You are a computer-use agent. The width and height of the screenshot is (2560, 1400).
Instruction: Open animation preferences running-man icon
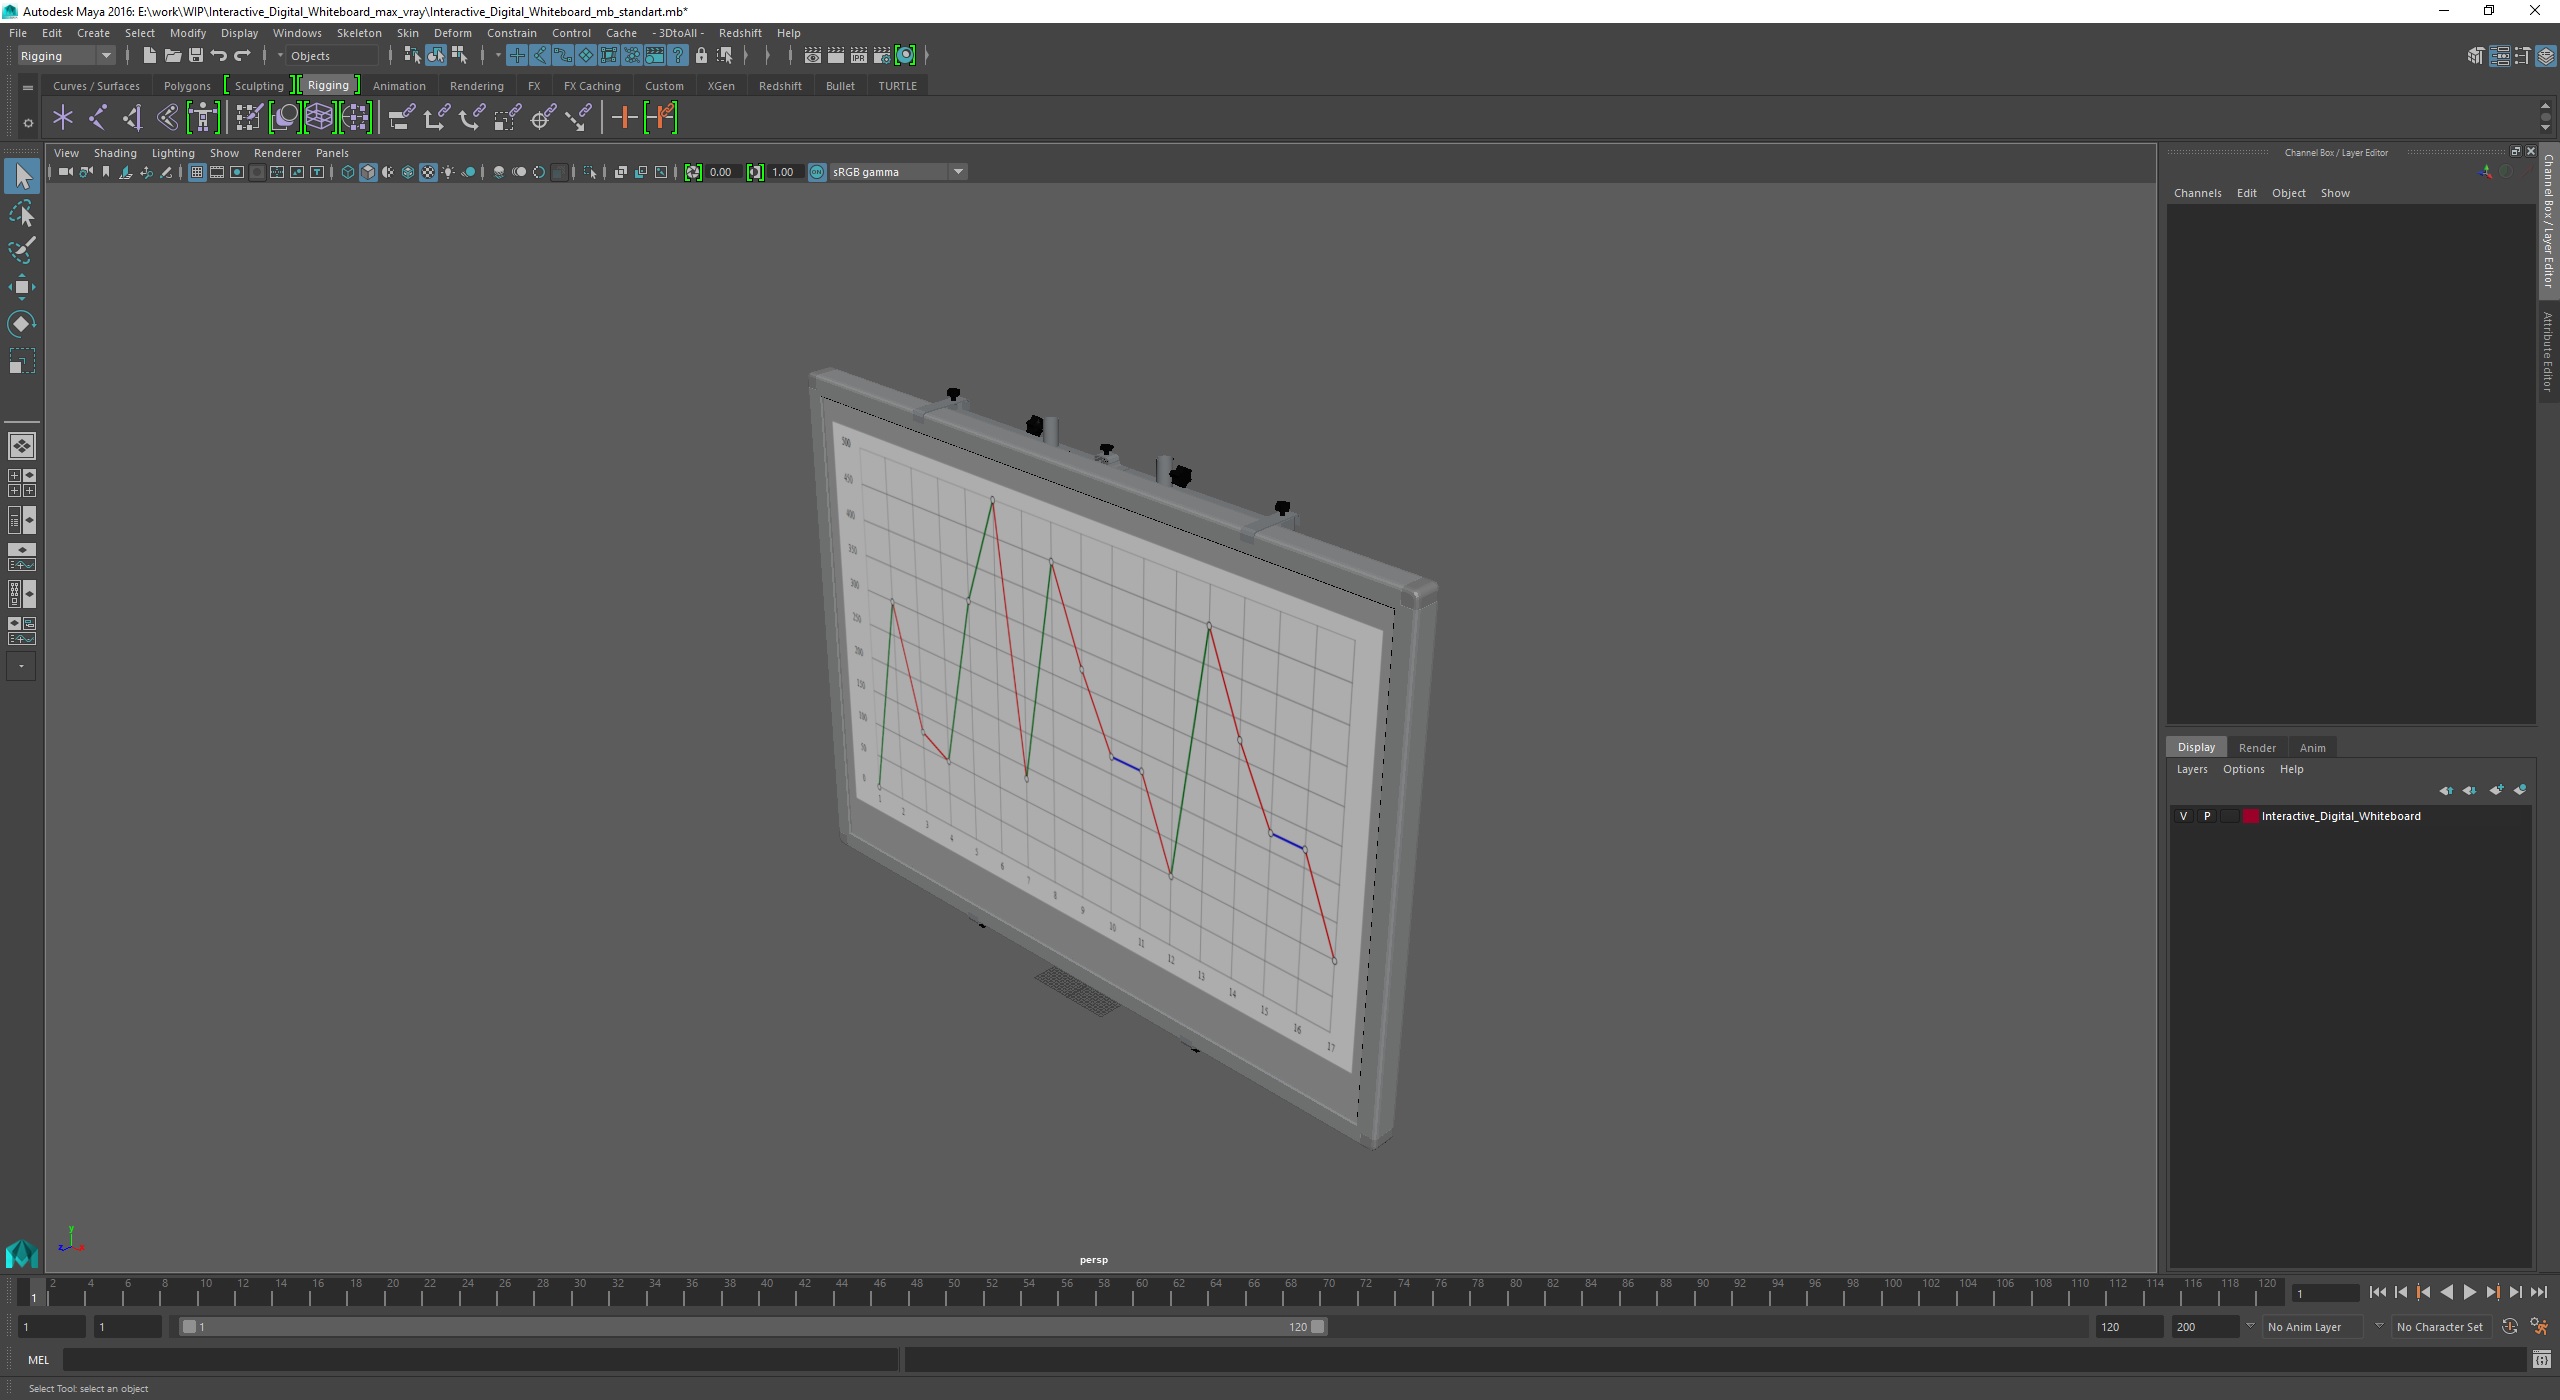pyautogui.click(x=2538, y=1326)
